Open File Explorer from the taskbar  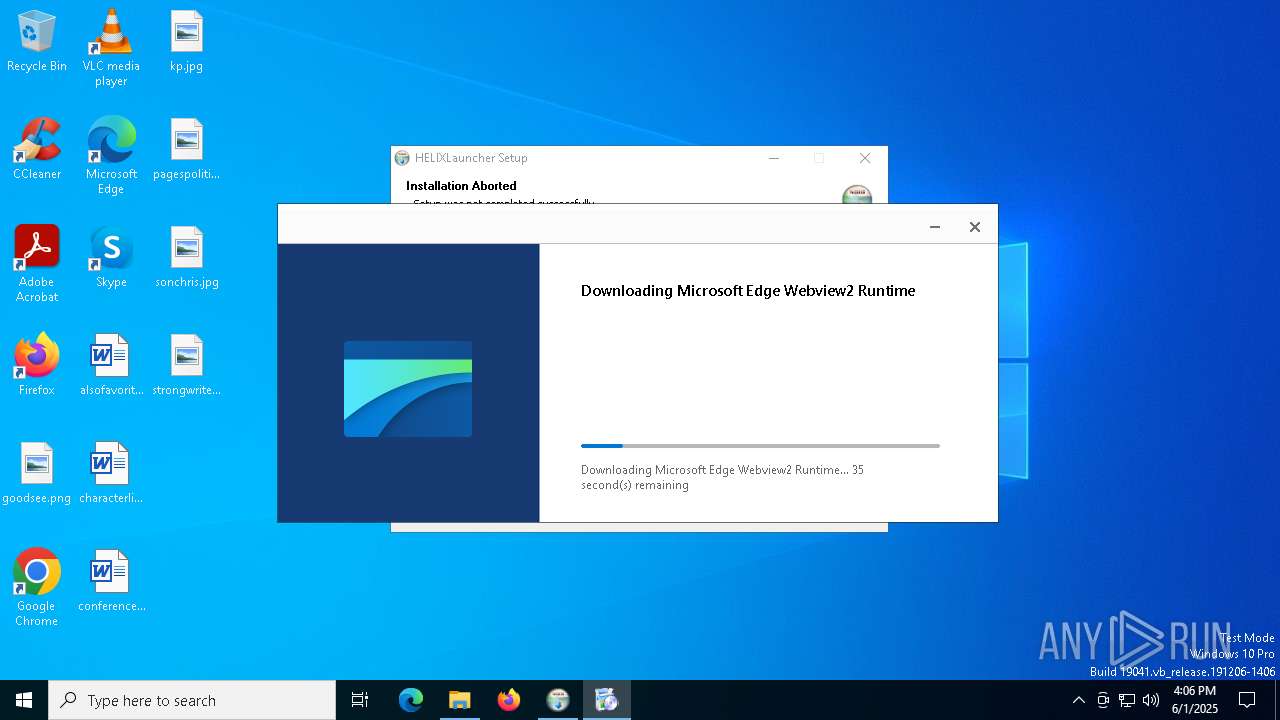click(x=459, y=700)
